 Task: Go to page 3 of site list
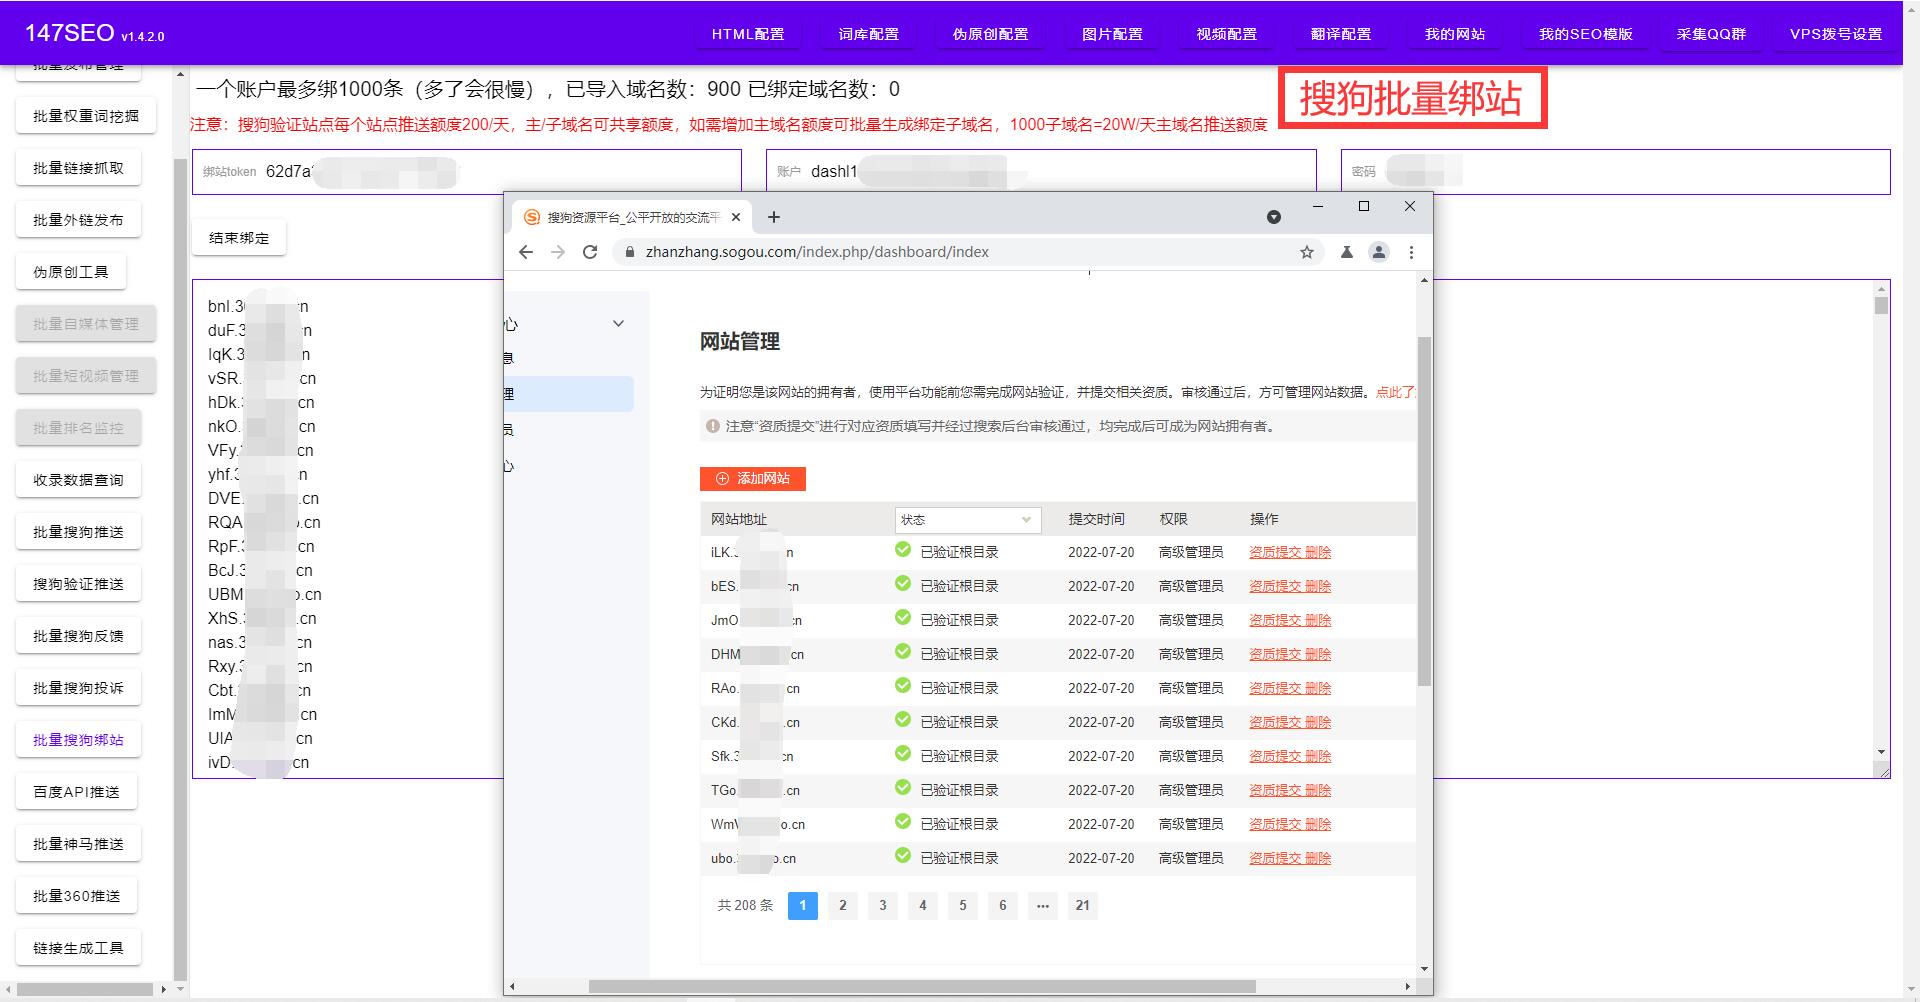[x=883, y=905]
